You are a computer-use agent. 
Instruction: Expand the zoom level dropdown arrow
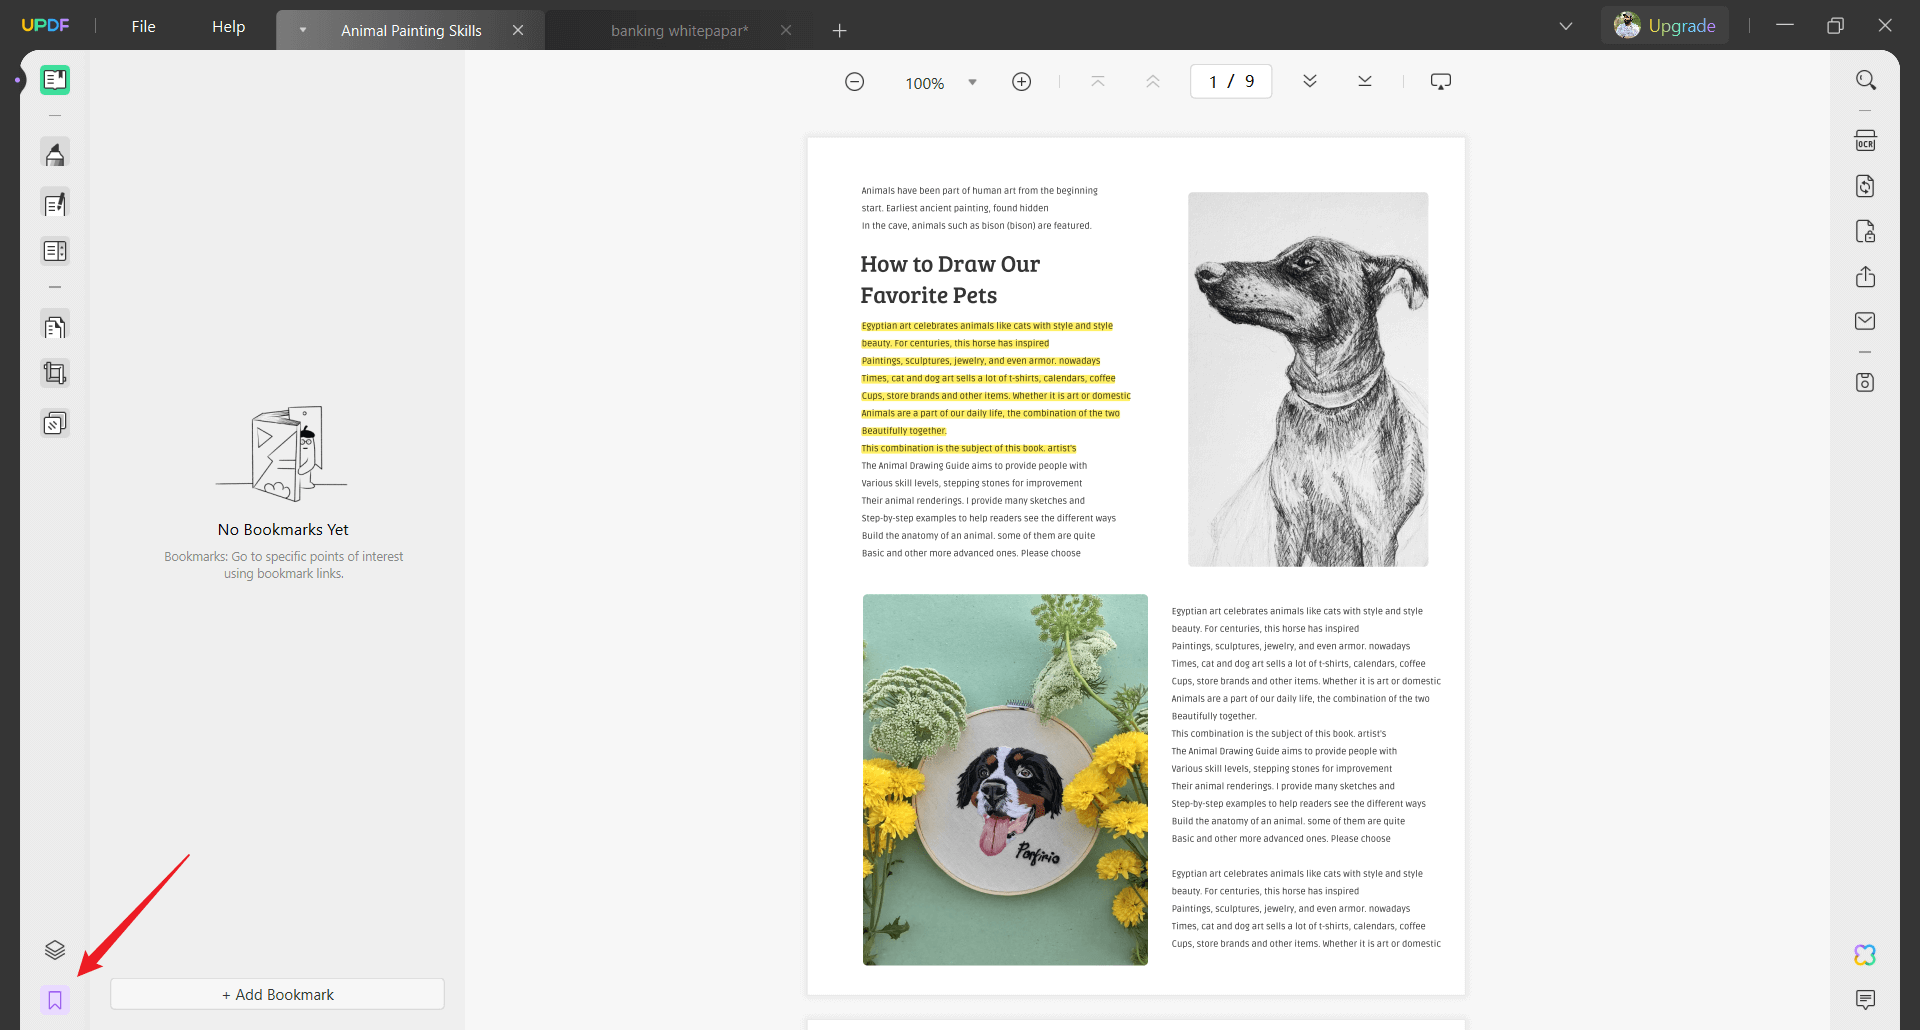pos(972,83)
